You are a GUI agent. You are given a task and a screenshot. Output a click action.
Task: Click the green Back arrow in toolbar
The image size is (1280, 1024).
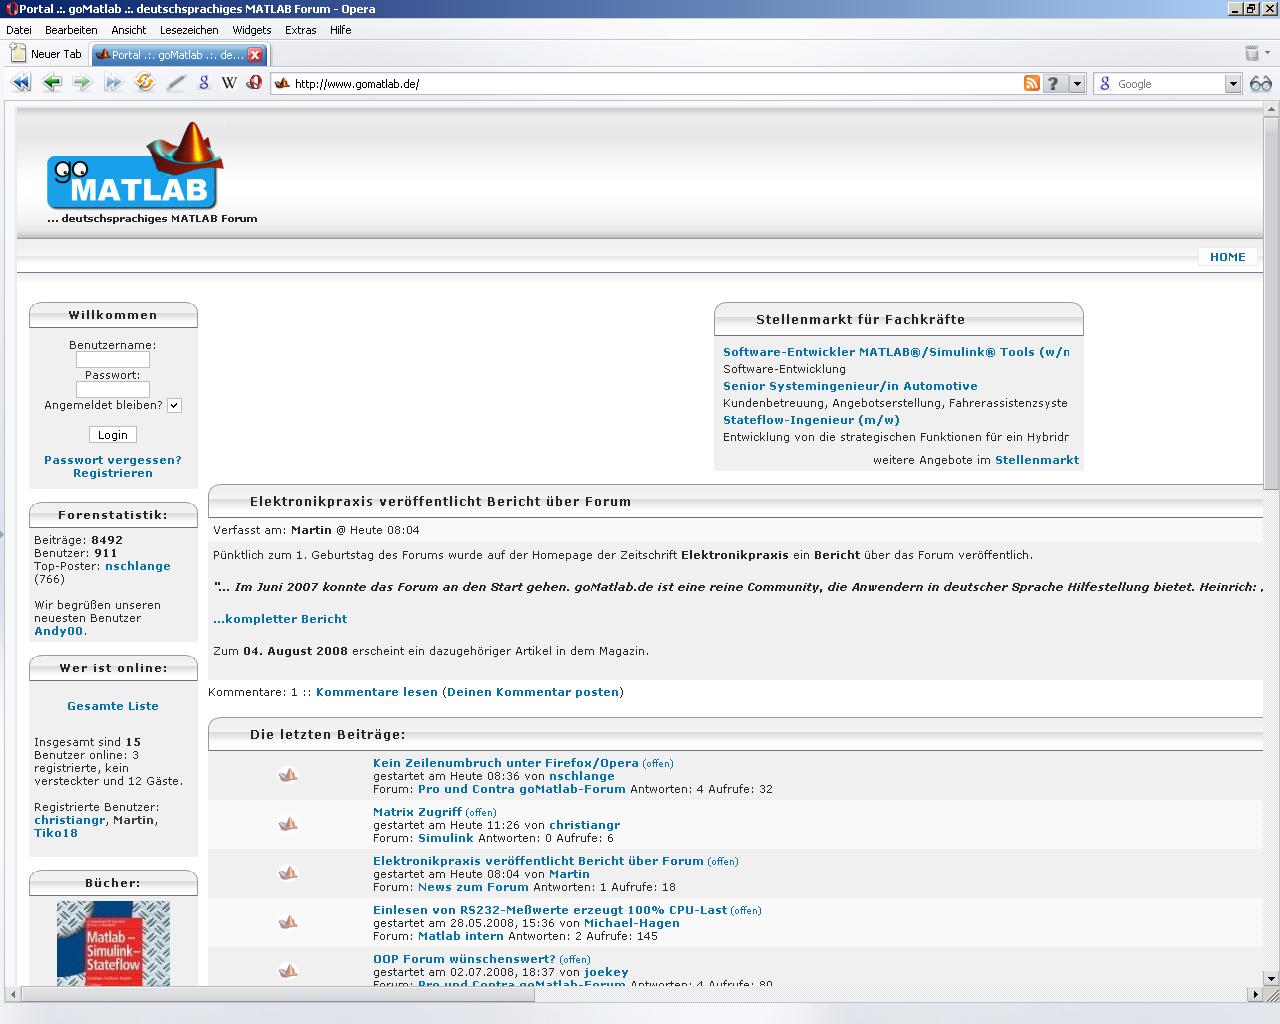(52, 83)
